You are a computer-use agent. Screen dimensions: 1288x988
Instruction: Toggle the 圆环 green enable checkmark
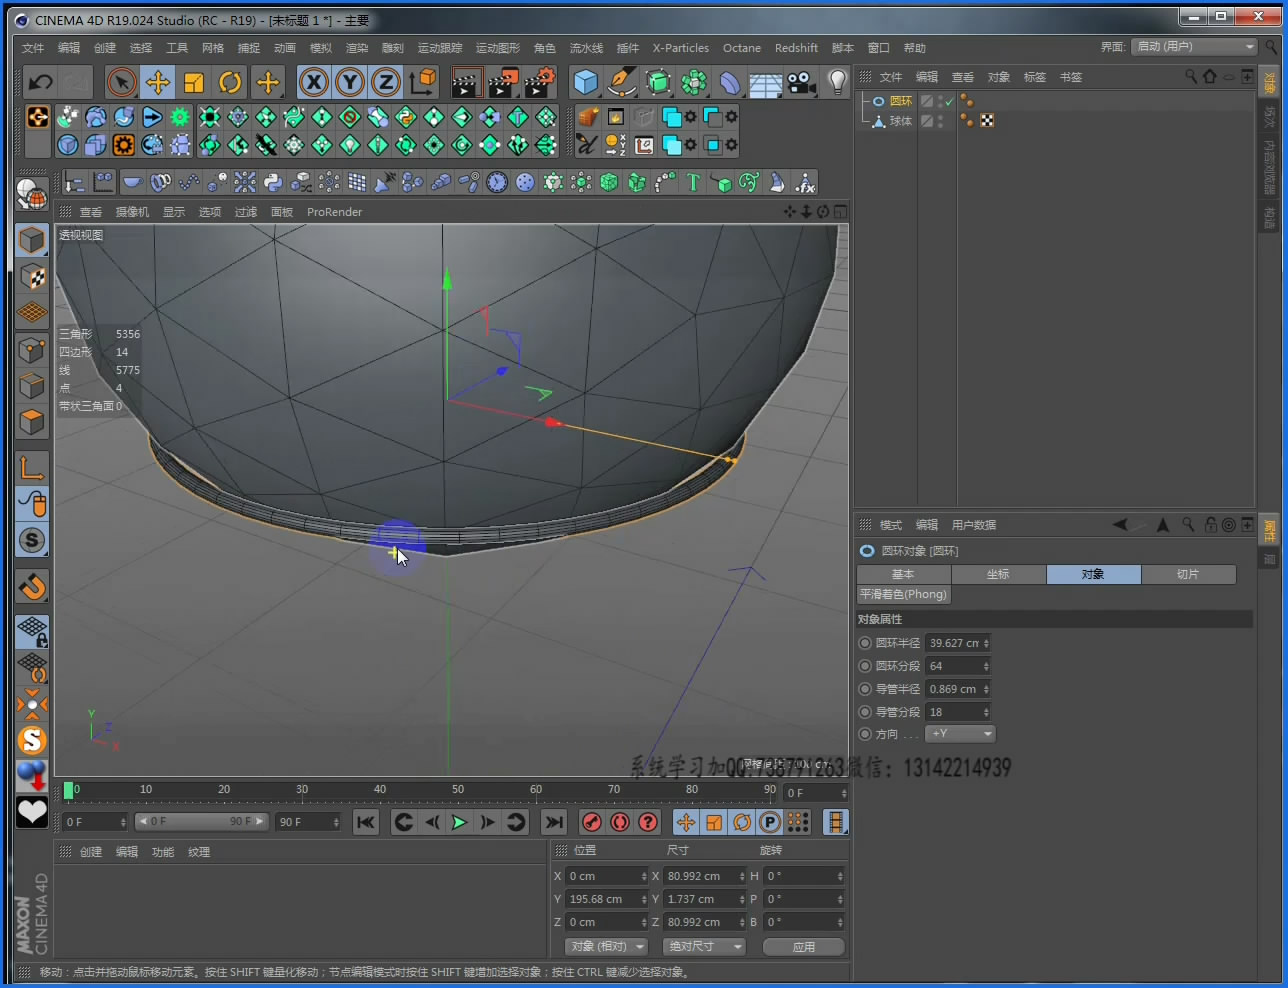[949, 101]
